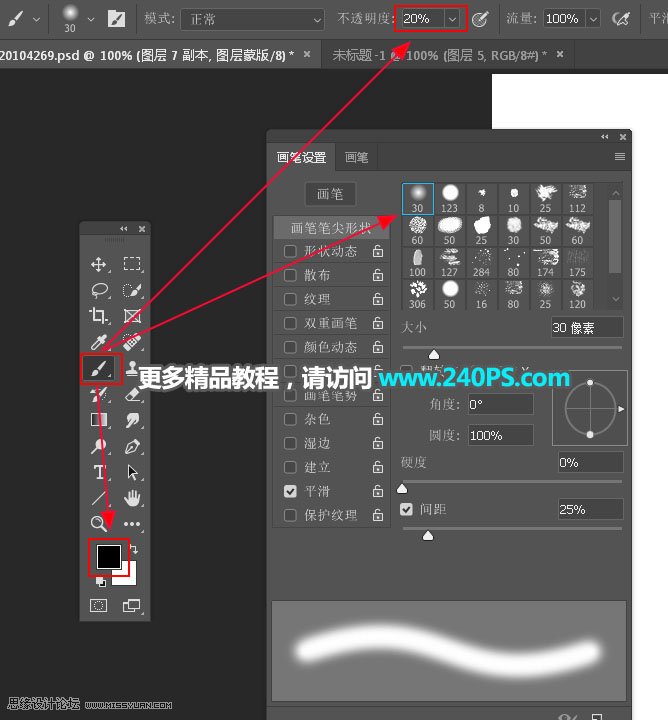Change the screen mode
Screen dimensions: 668x720
coord(132,606)
